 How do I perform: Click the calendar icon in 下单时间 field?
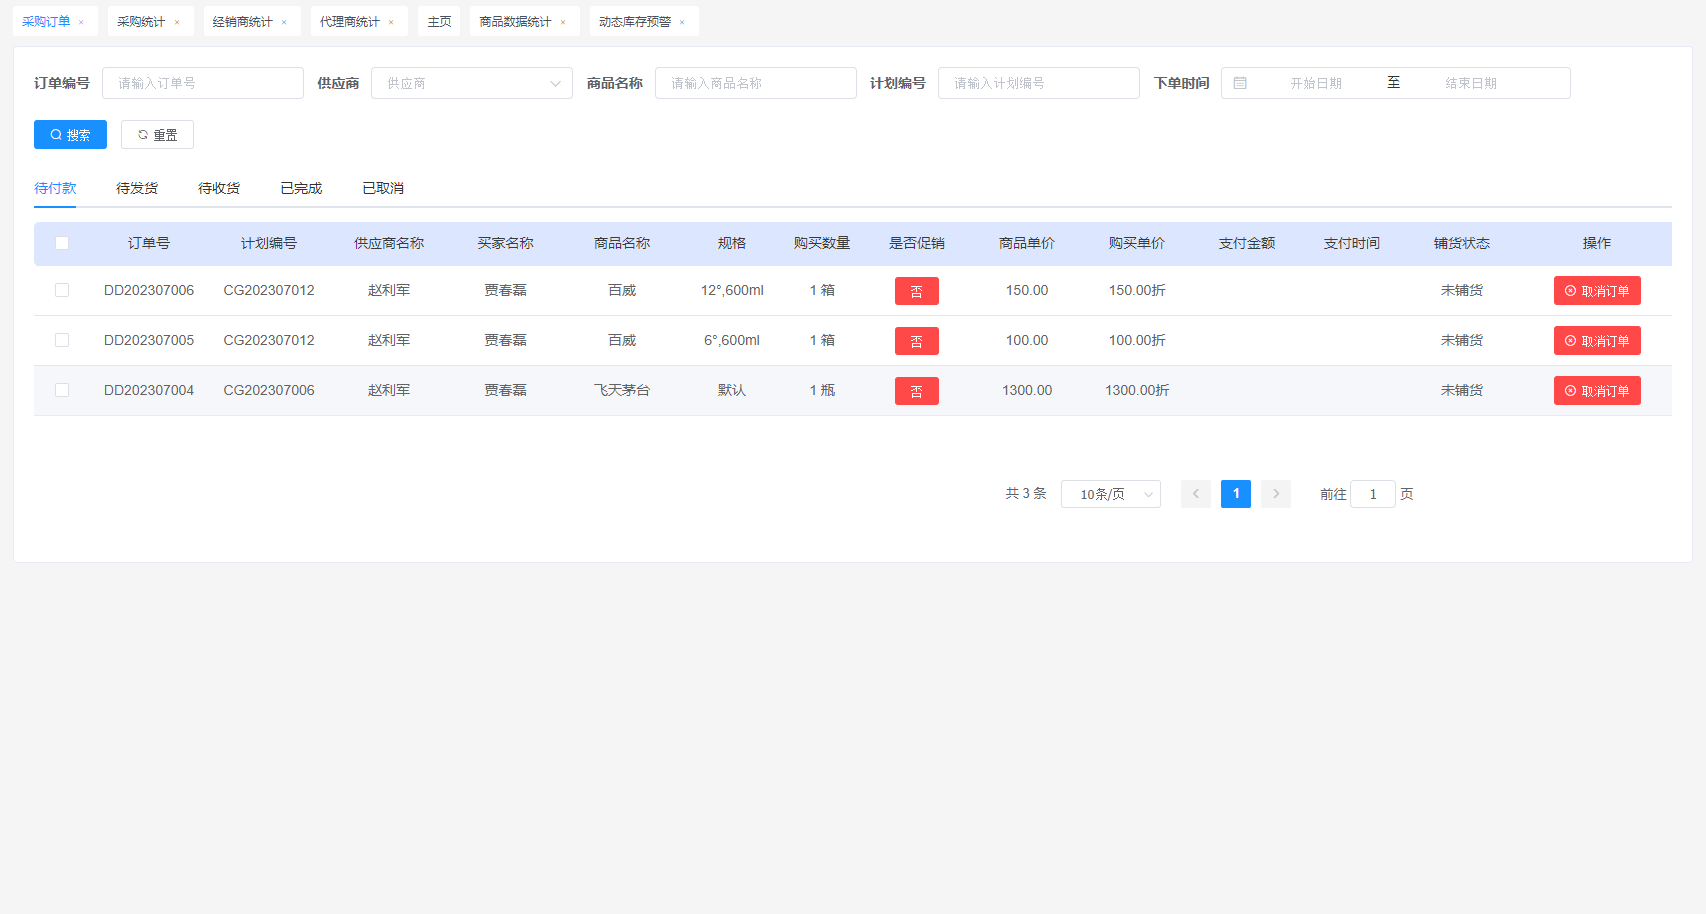click(x=1240, y=83)
